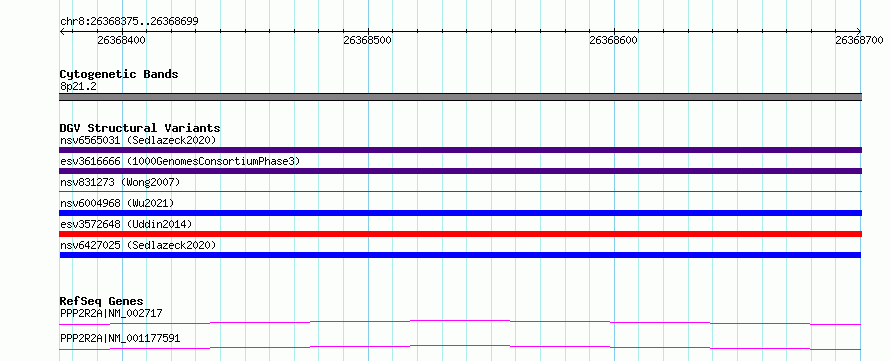The image size is (890, 361).
Task: Select the DGV Structural Variants track title
Action: pyautogui.click(x=140, y=128)
